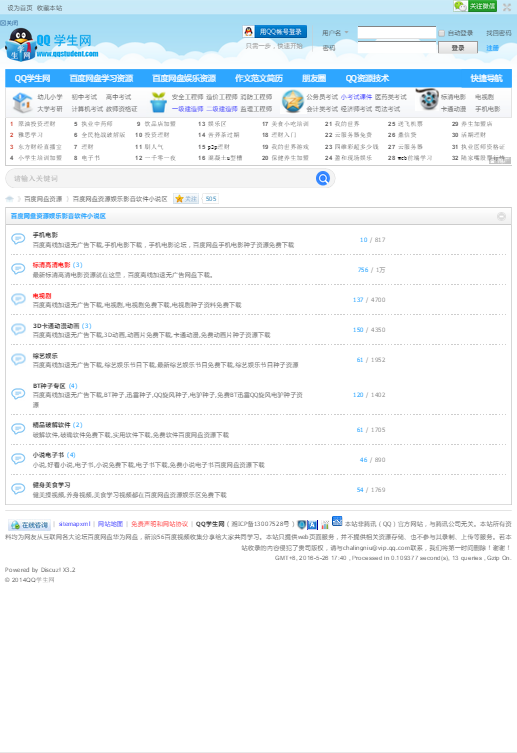Viewport: 517px width, 753px height.
Task: Click the 关闭 icon below top bar
Action: (9, 23)
